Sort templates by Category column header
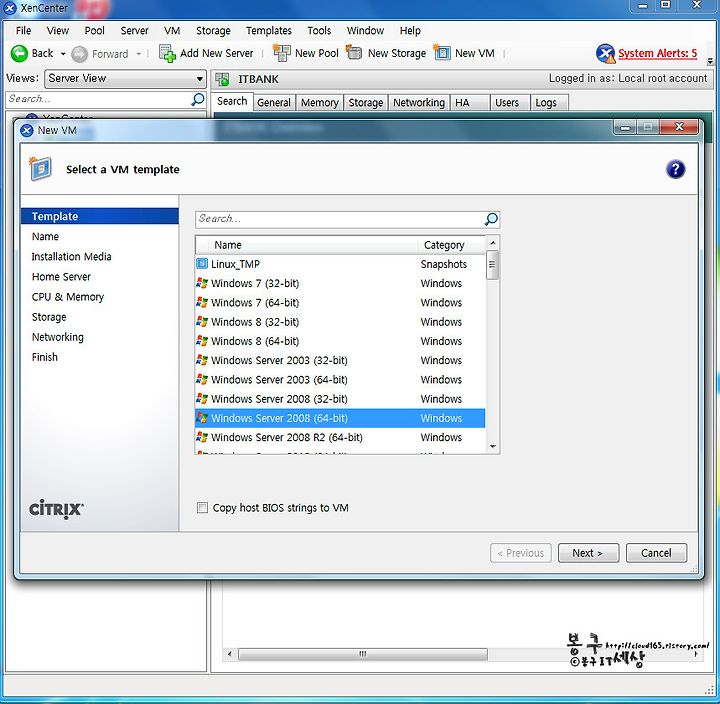 click(451, 245)
